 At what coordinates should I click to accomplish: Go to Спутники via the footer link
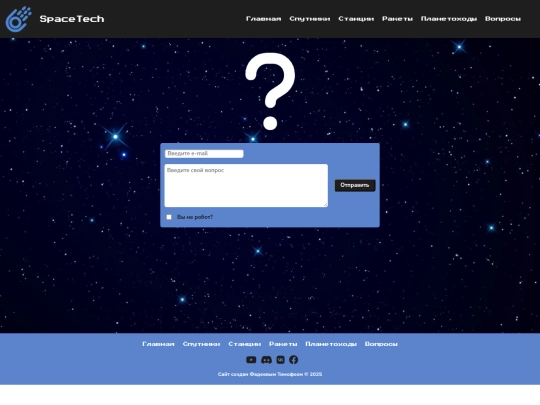point(201,344)
